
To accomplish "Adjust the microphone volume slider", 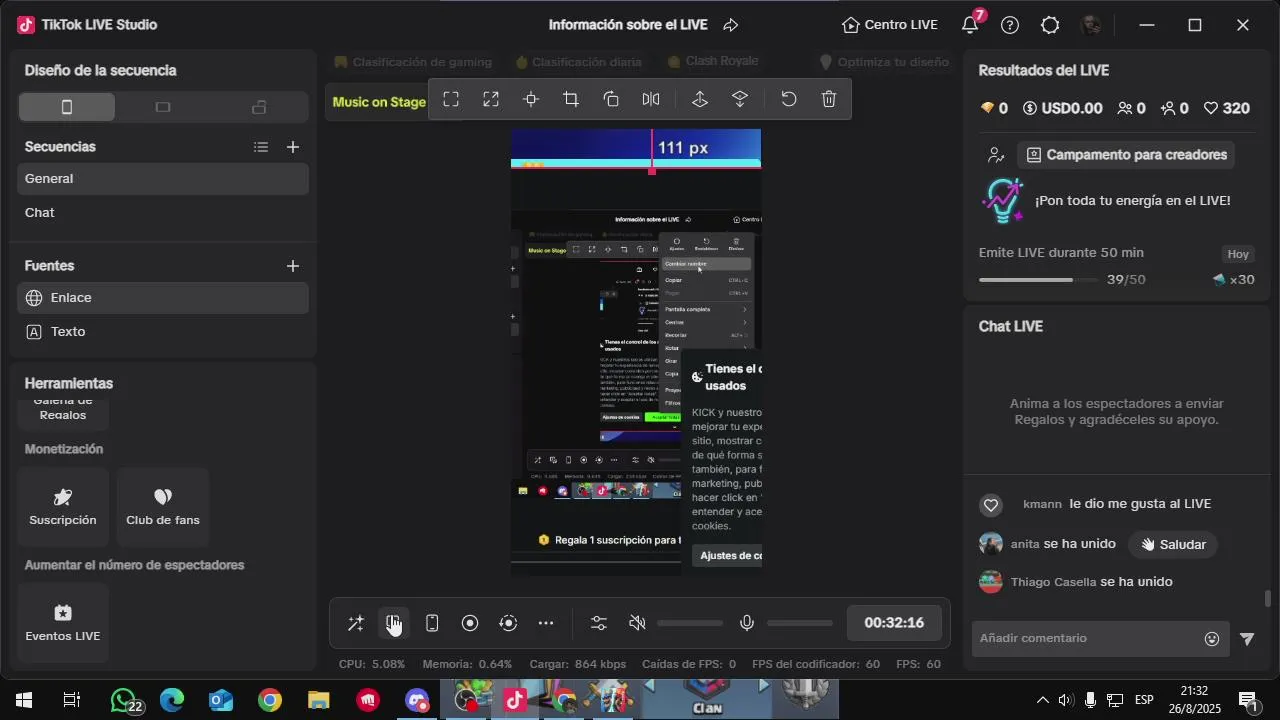I will (x=800, y=623).
